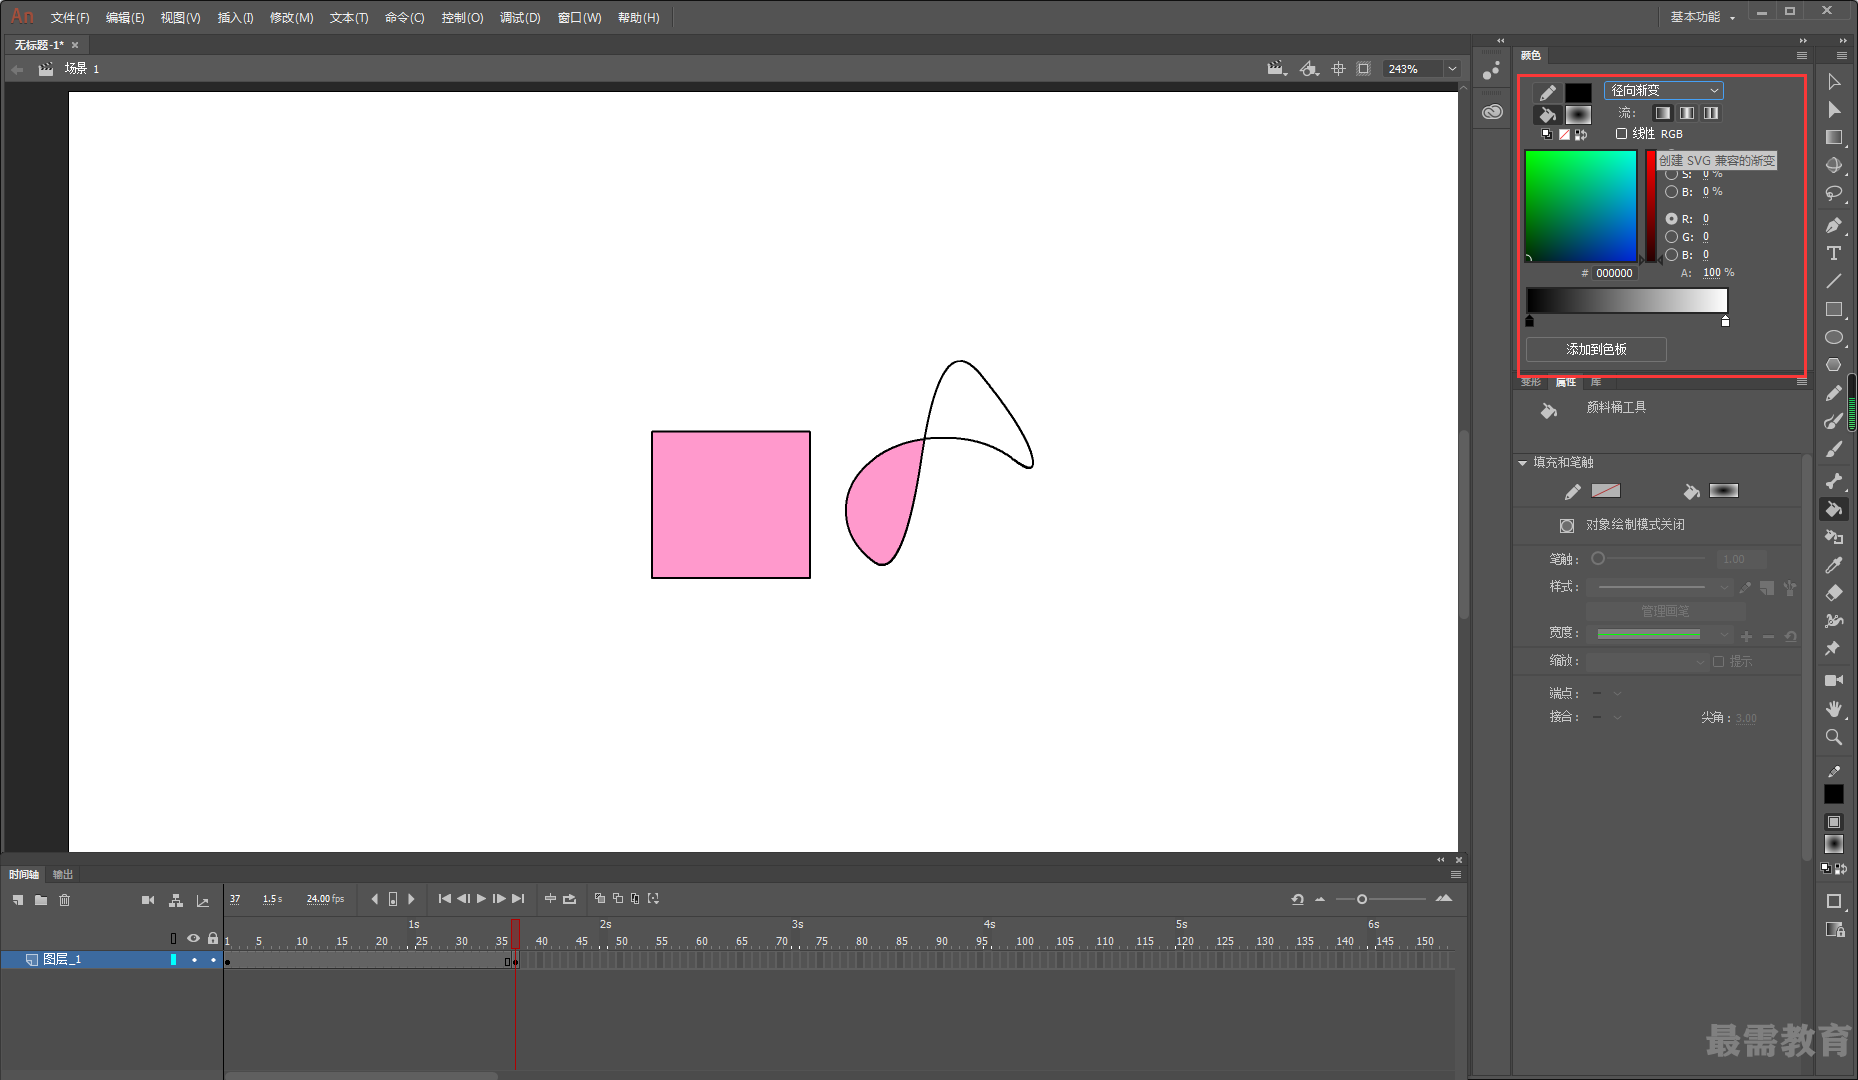The image size is (1858, 1080).
Task: Open the 文件(F) menu
Action: [x=70, y=18]
